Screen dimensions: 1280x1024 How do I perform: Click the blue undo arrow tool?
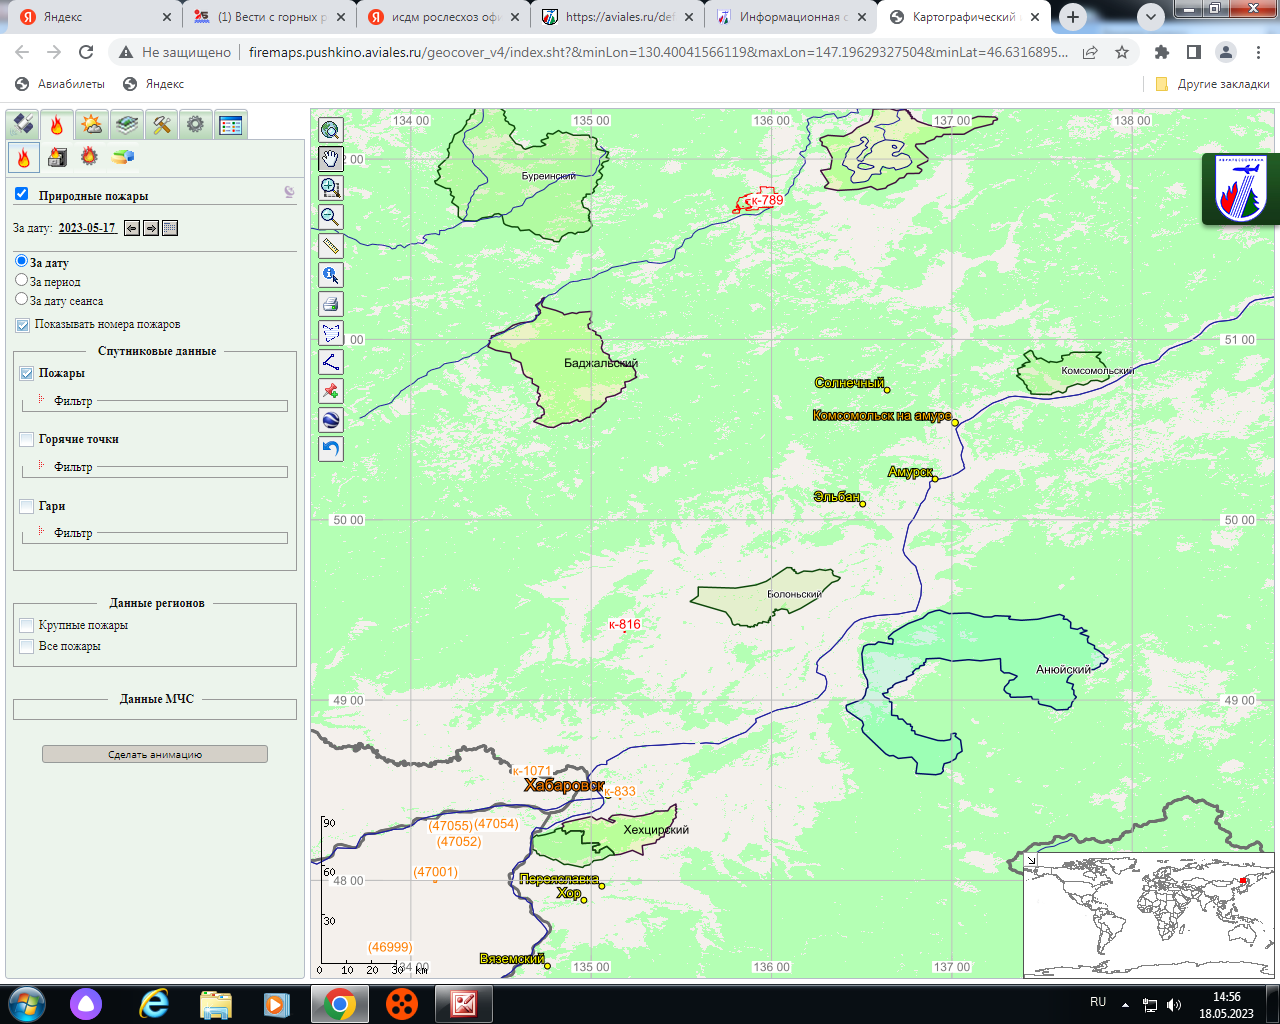331,449
